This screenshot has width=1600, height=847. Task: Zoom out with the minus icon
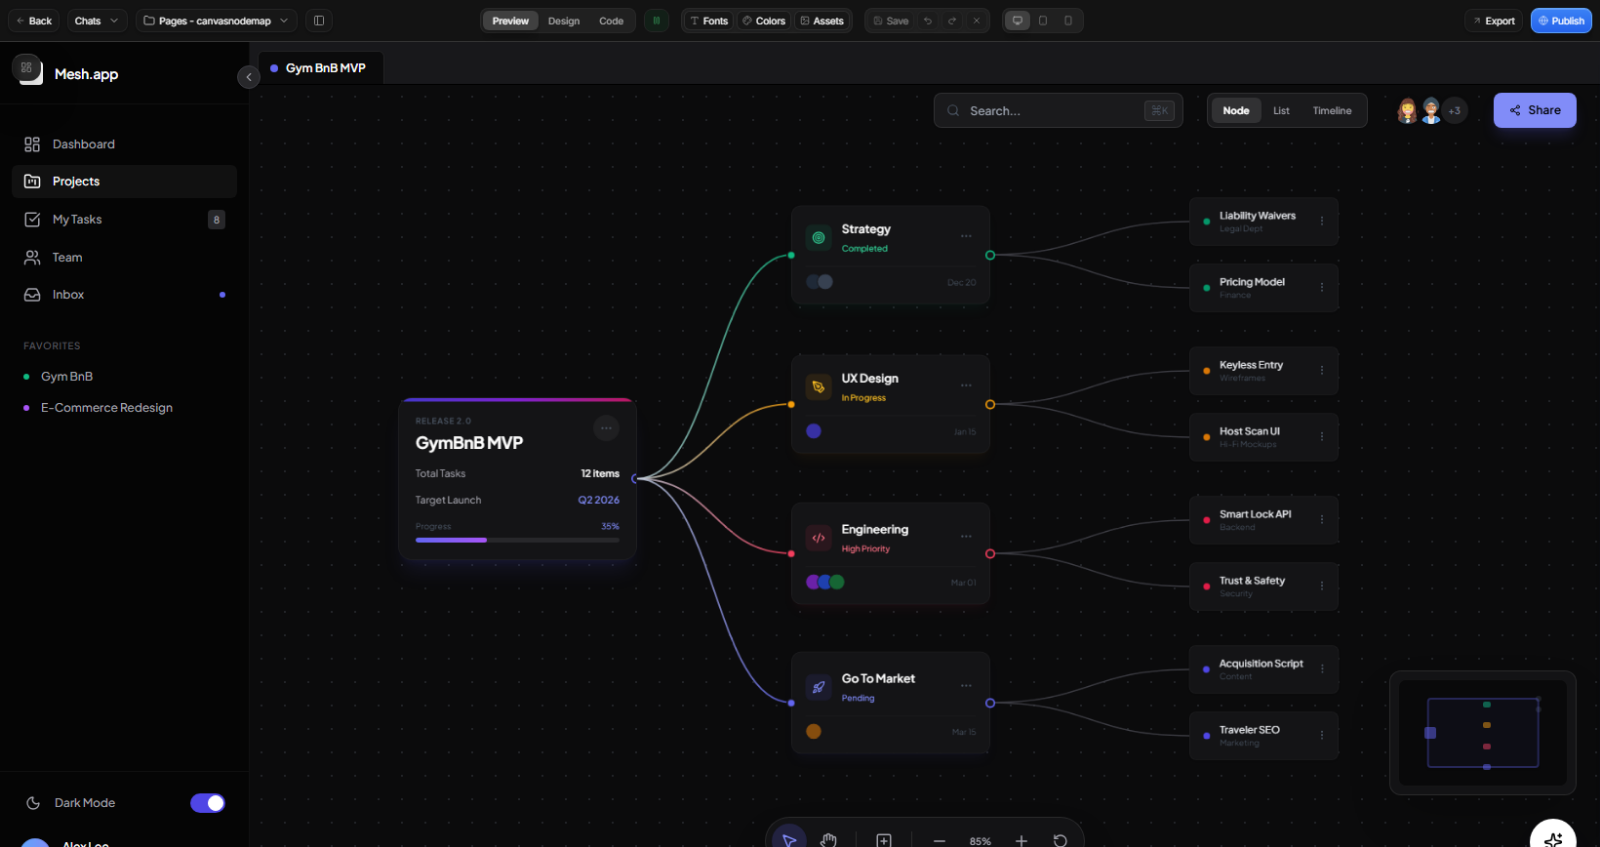point(939,841)
